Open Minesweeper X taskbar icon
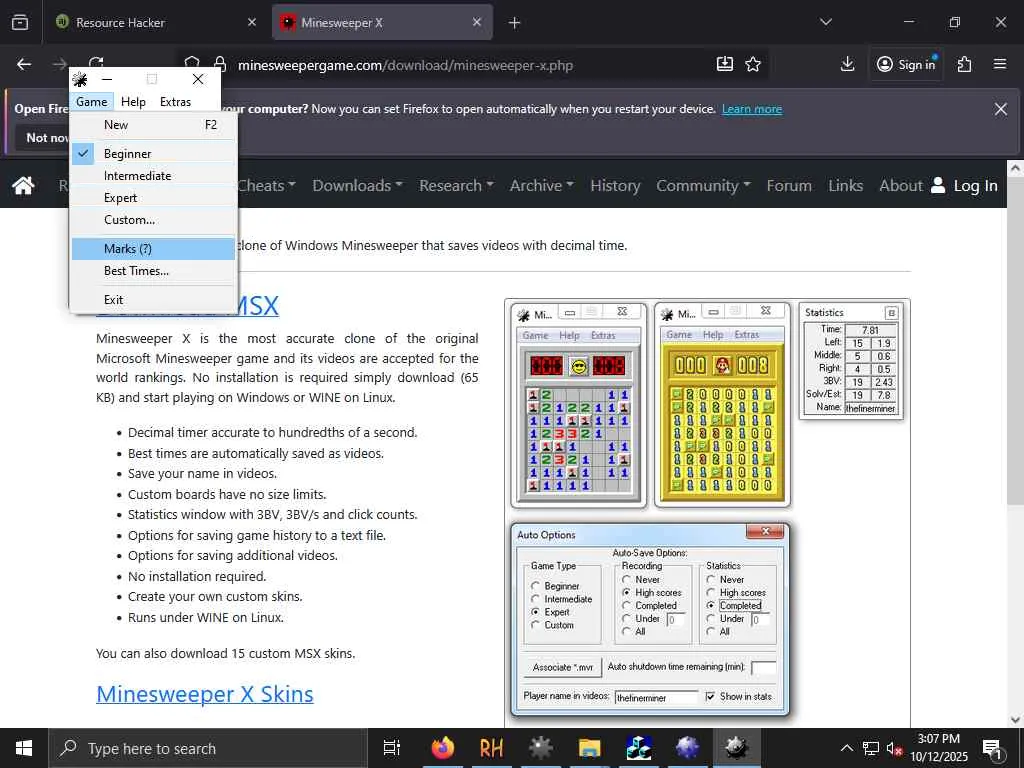 click(x=736, y=748)
